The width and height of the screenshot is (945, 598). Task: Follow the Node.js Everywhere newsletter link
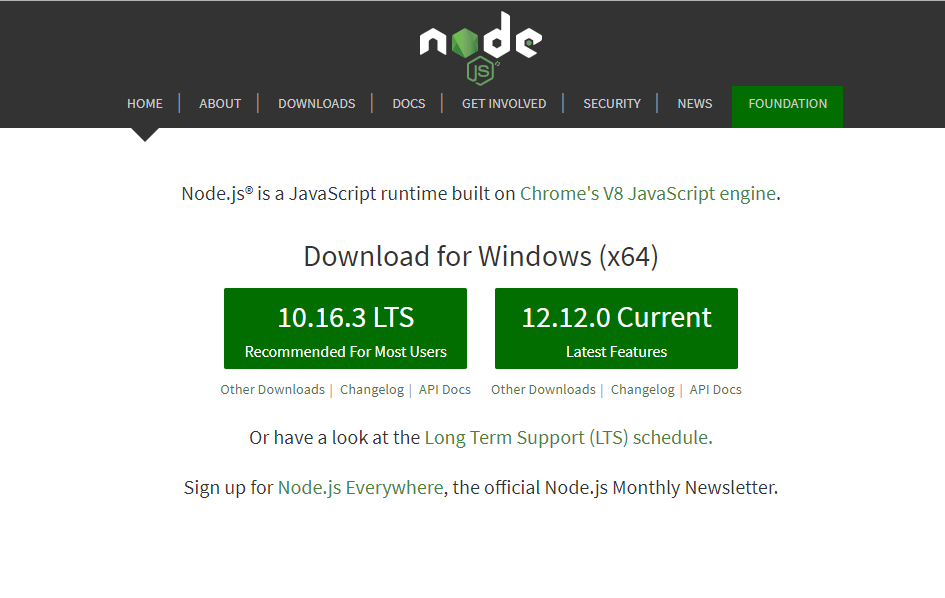tap(360, 487)
